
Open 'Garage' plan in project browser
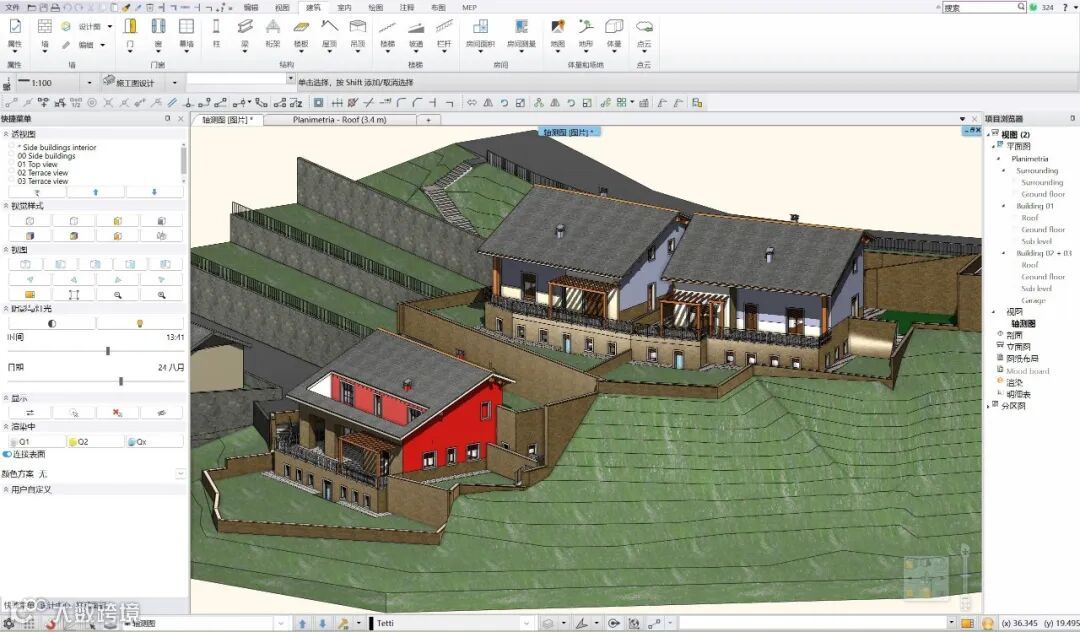point(1033,301)
